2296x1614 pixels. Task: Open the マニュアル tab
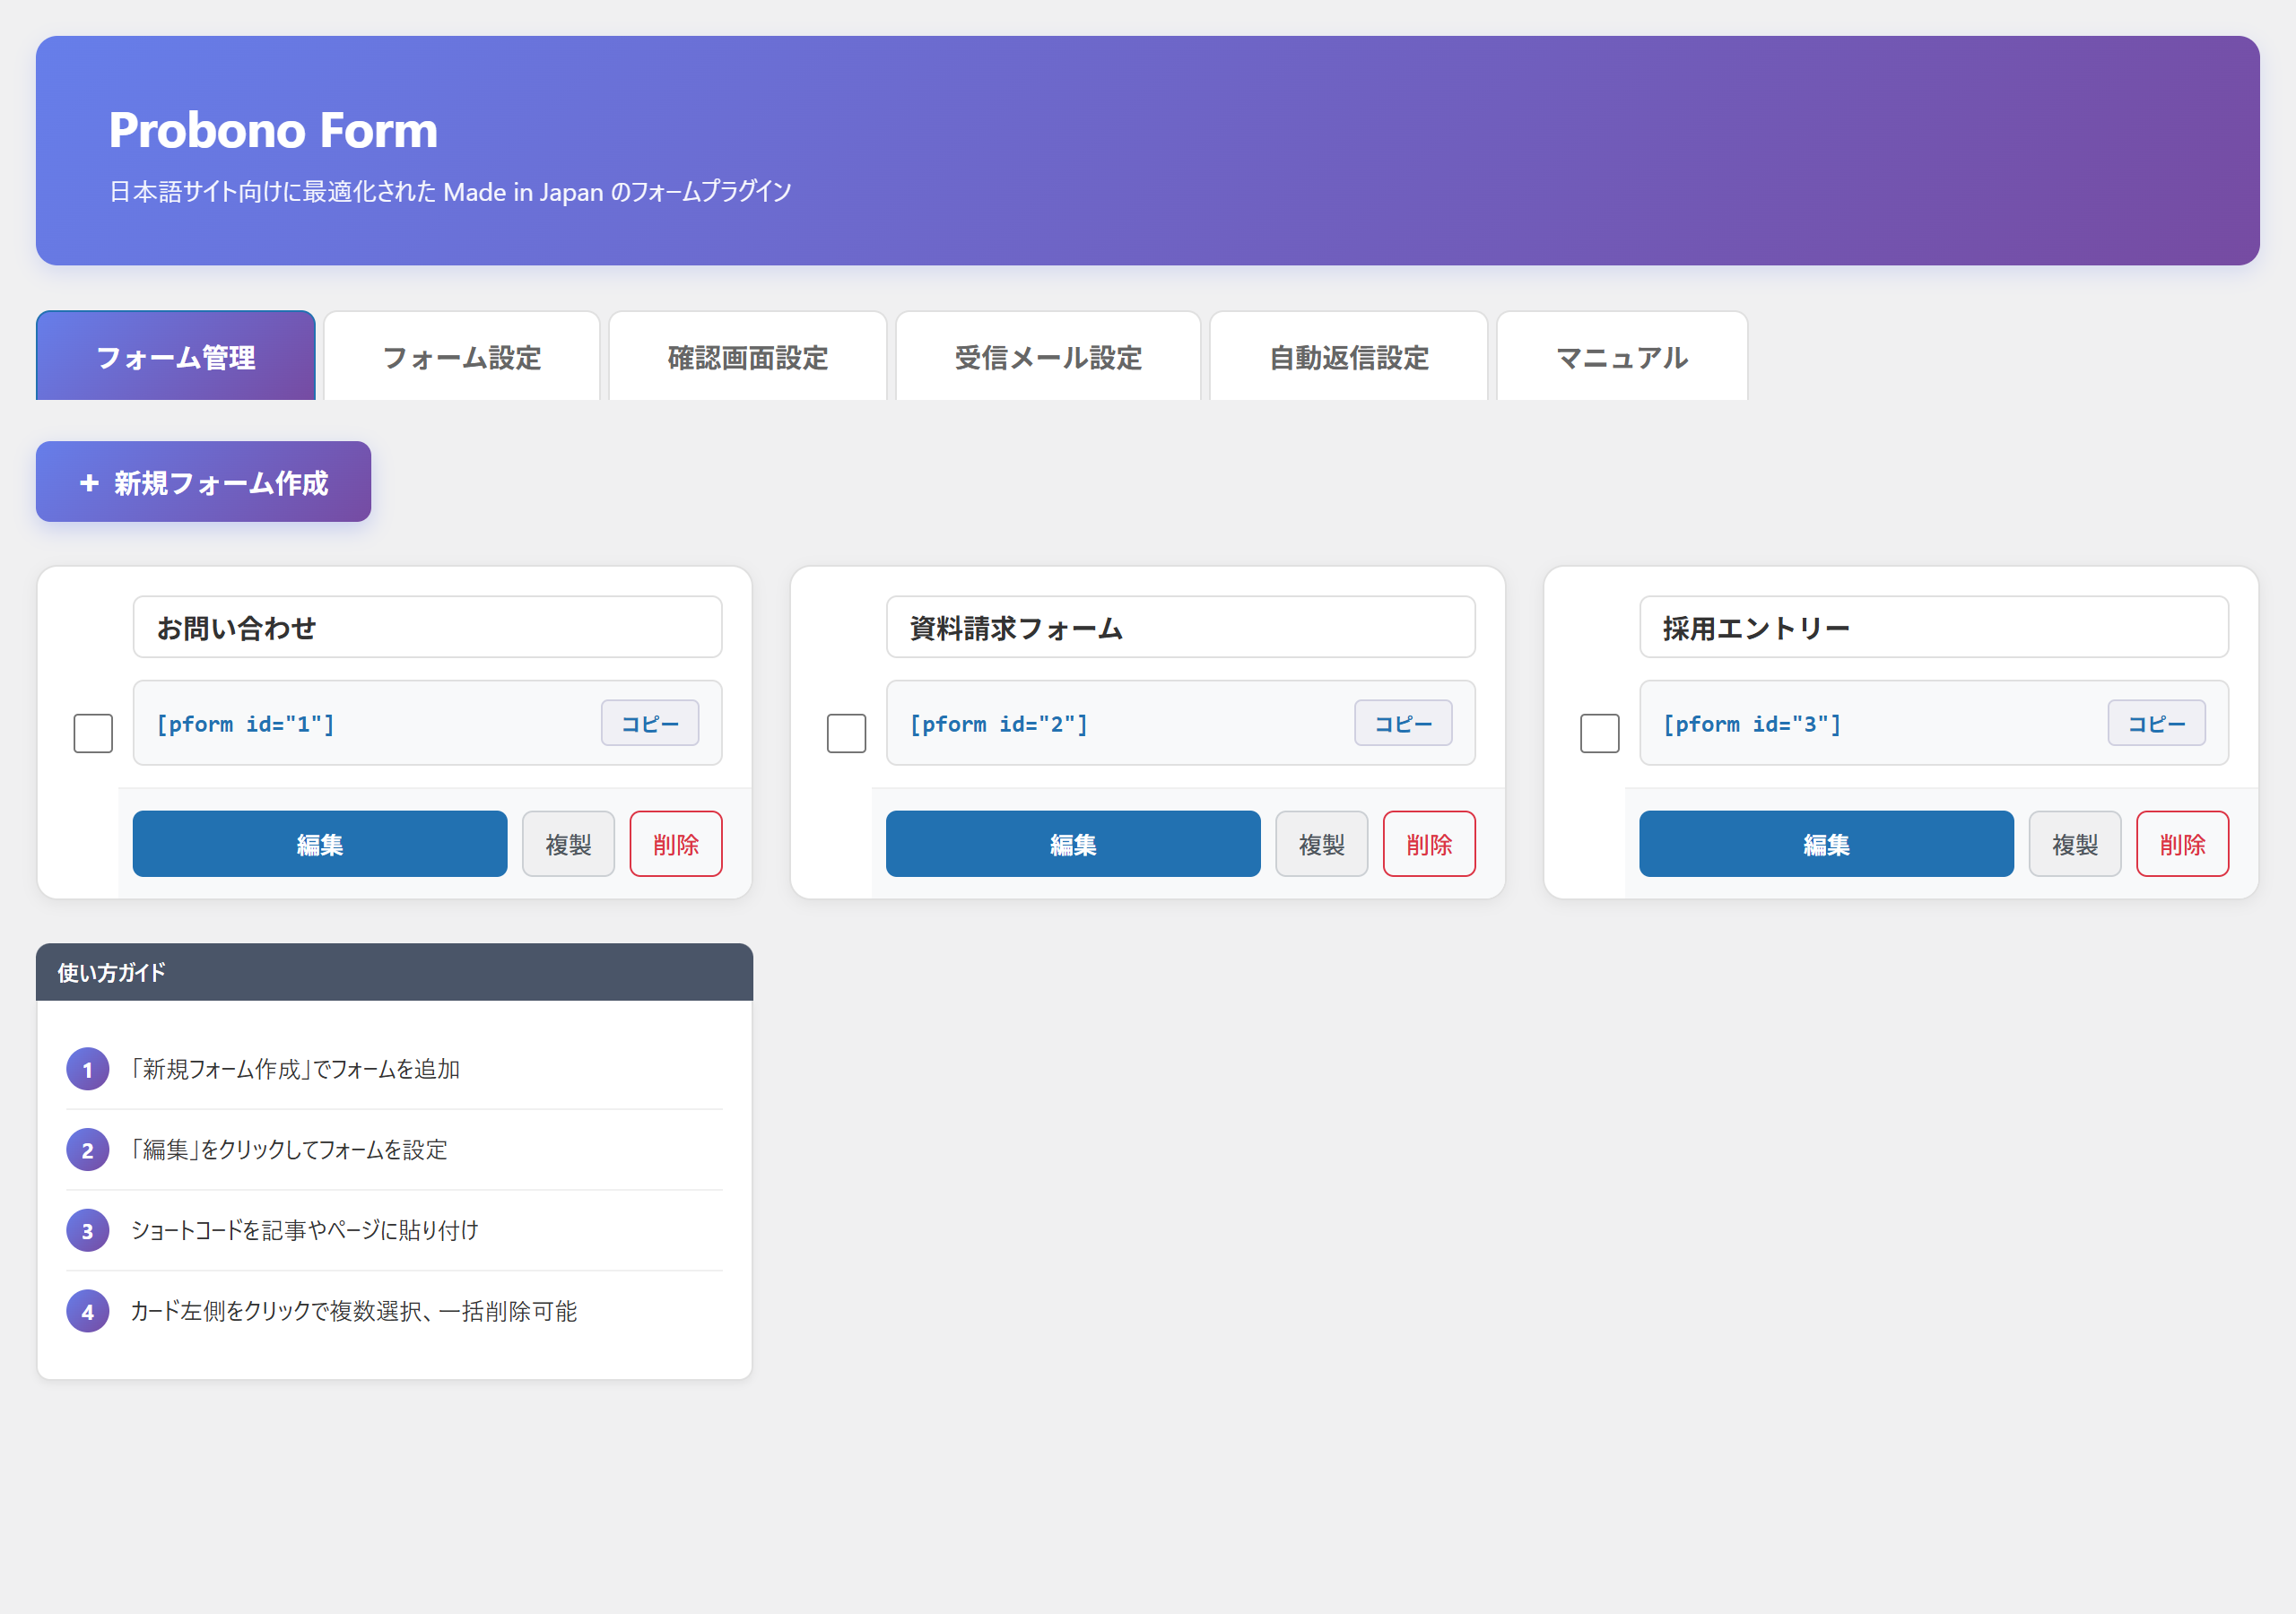click(1622, 356)
